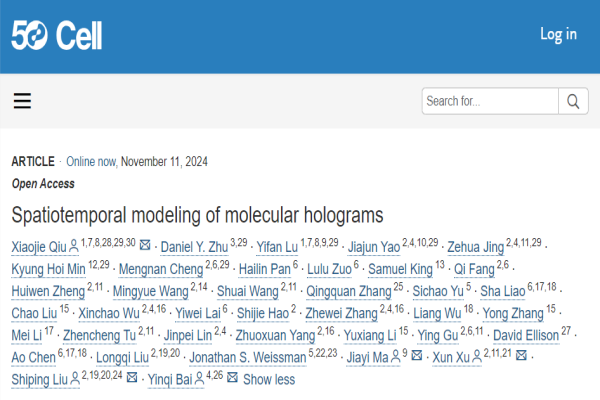Click the magnifying glass search button

coord(573,101)
